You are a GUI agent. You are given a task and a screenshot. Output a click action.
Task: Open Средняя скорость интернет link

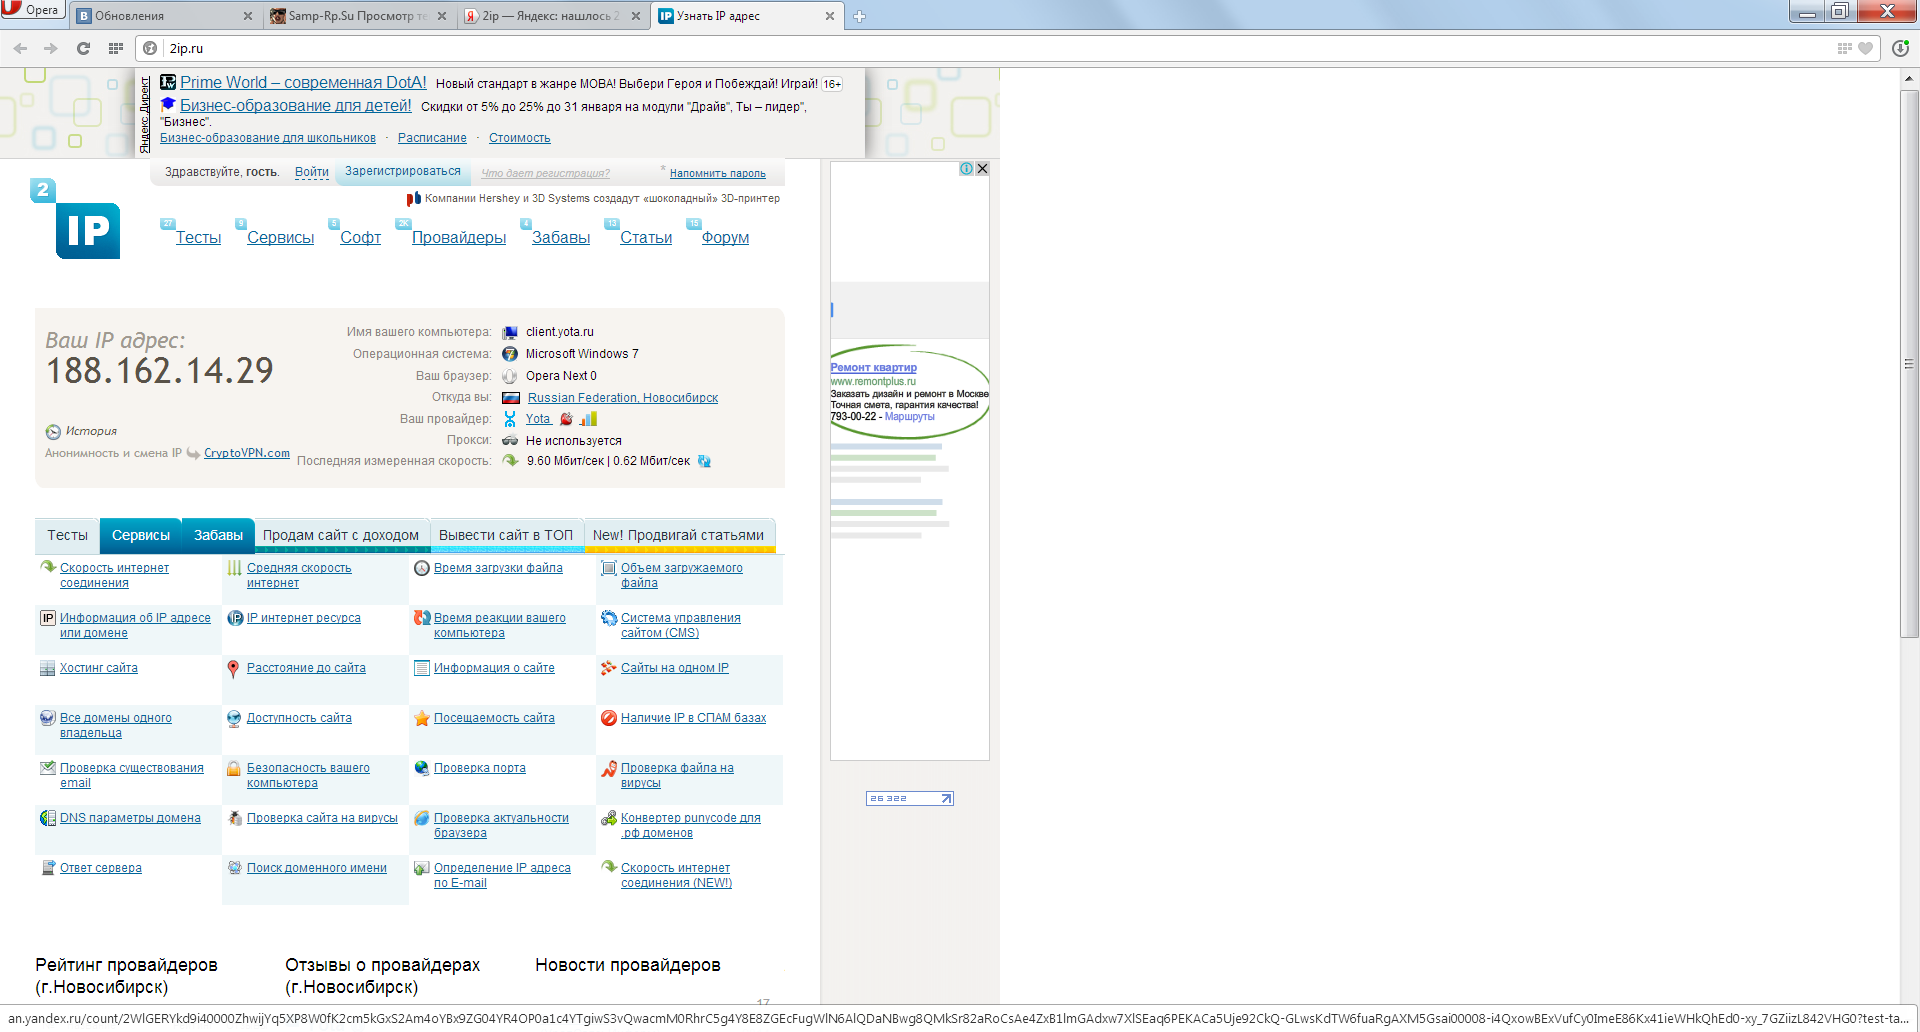(x=299, y=575)
